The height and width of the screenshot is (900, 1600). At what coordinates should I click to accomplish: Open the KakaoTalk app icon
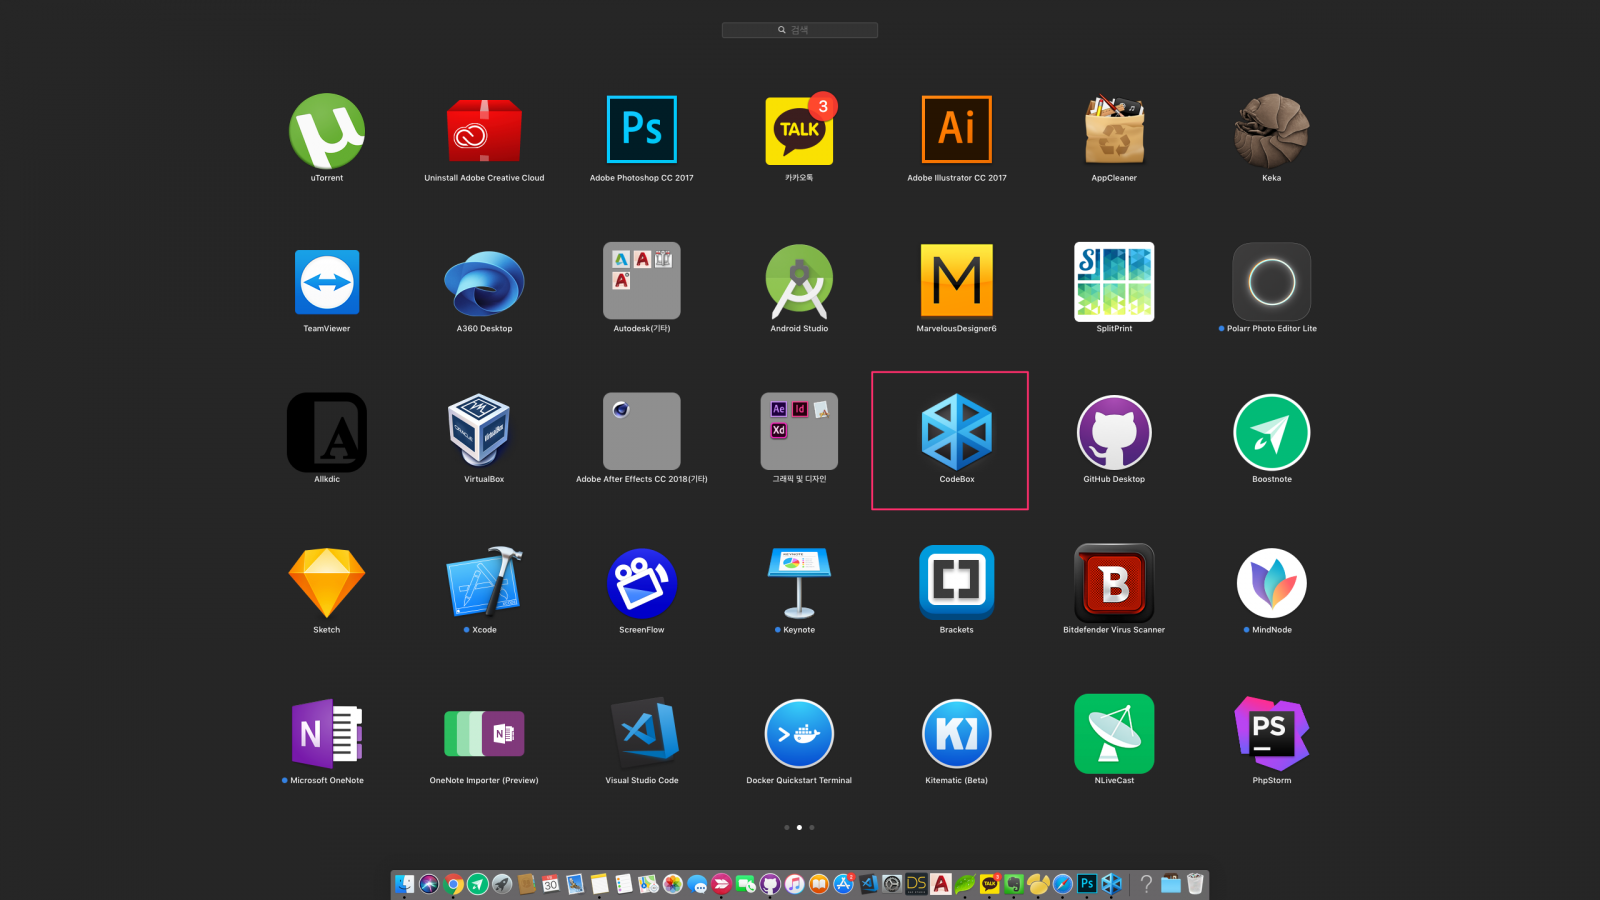[799, 130]
